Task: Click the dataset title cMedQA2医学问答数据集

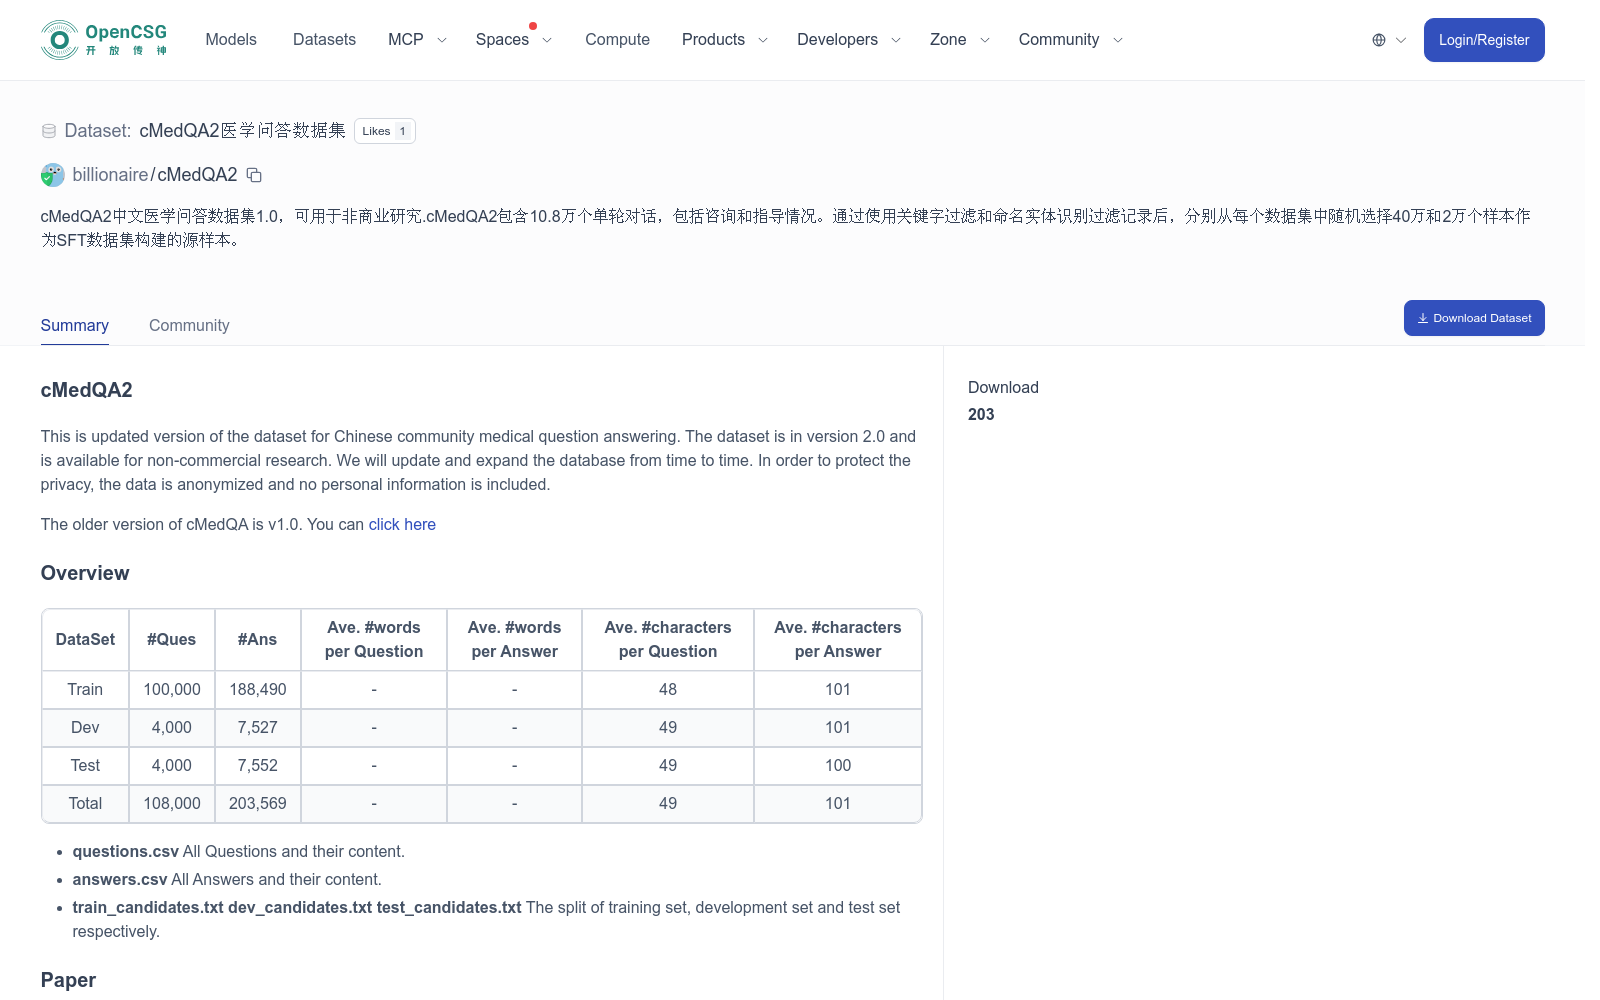Action: point(242,131)
